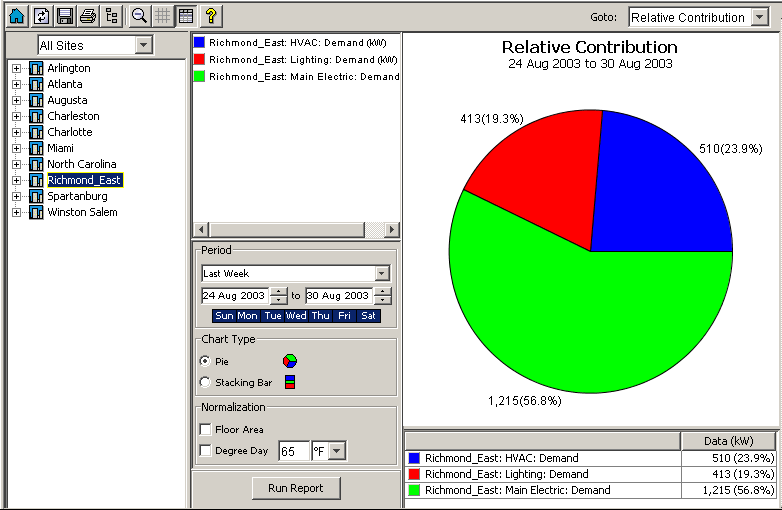Screen dimensions: 782x510
Task: Toggle the data table view icon
Action: point(185,16)
